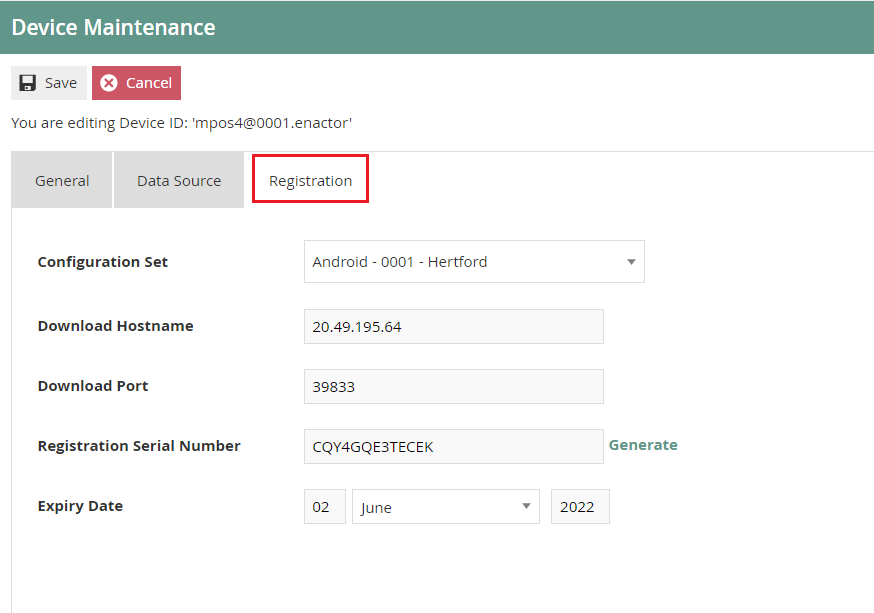
Task: Save the device configuration
Action: pyautogui.click(x=48, y=82)
